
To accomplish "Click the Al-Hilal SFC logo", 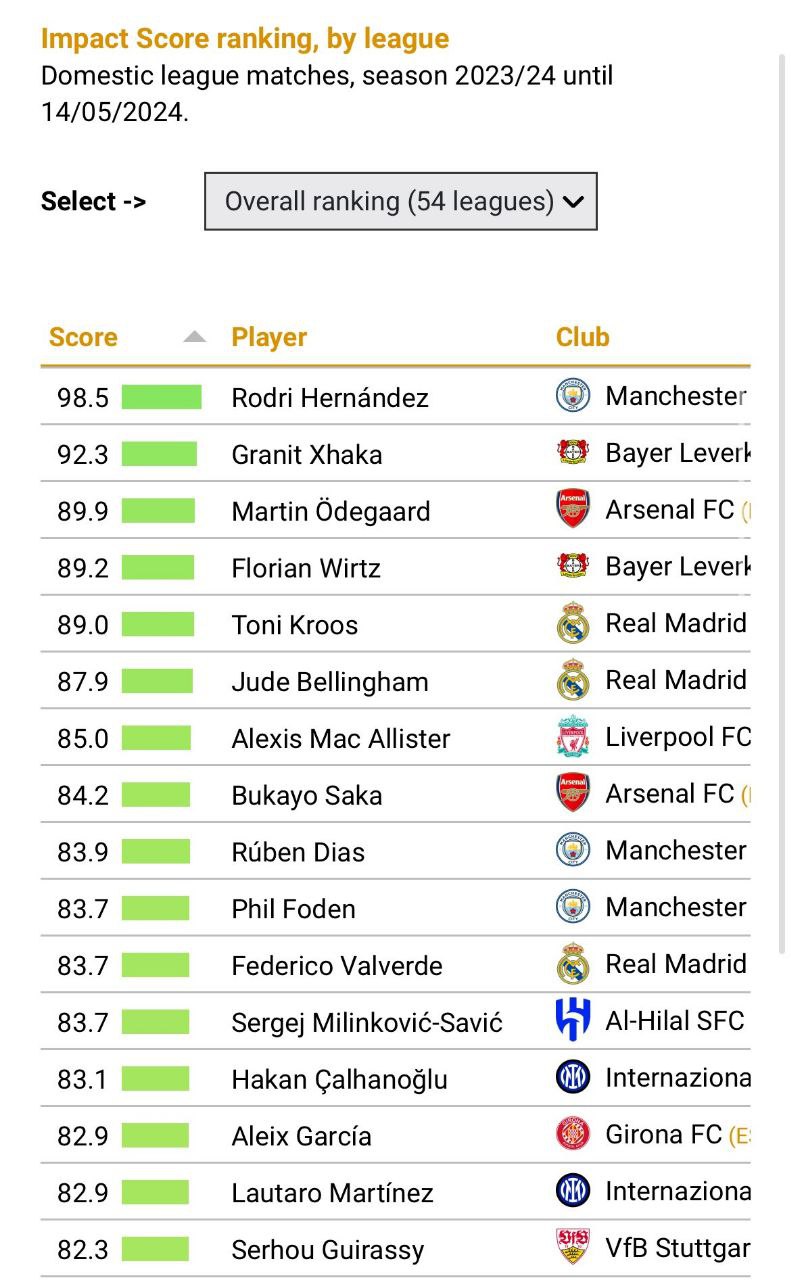I will tap(573, 1021).
